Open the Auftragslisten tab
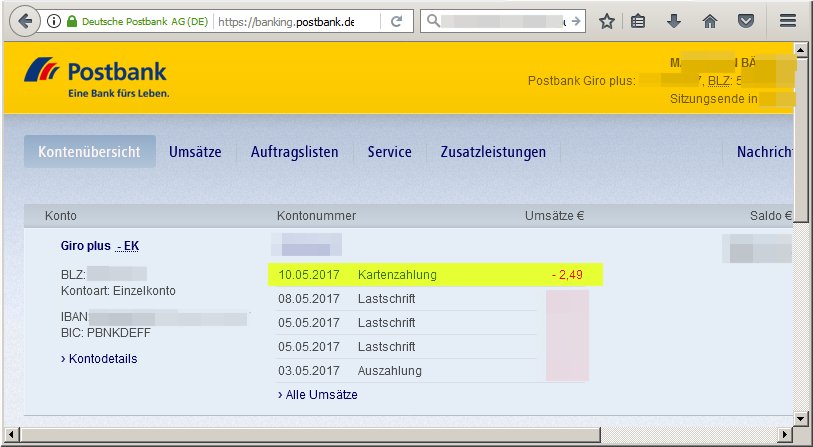Image resolution: width=813 pixels, height=447 pixels. point(294,152)
